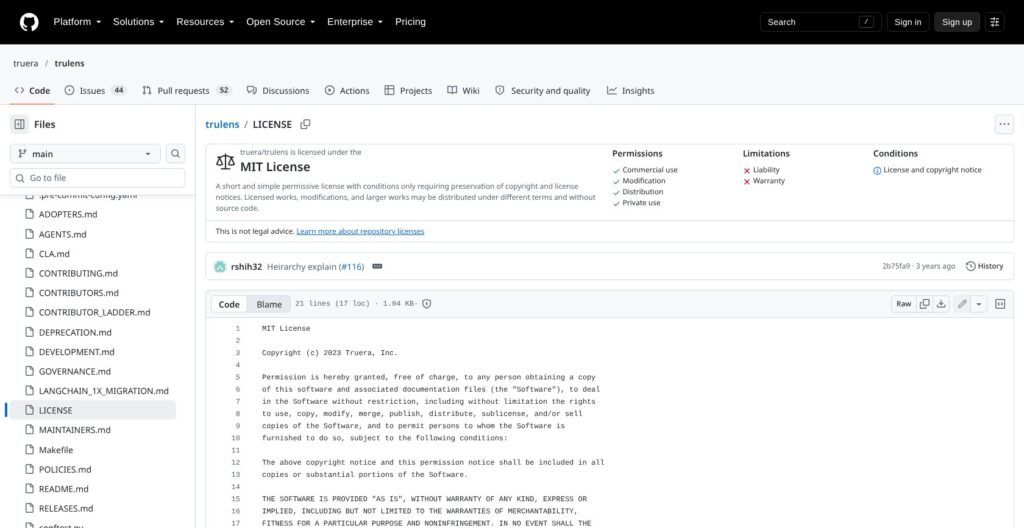The image size is (1024, 528).
Task: Open the more file actions ellipsis
Action: 1004,124
